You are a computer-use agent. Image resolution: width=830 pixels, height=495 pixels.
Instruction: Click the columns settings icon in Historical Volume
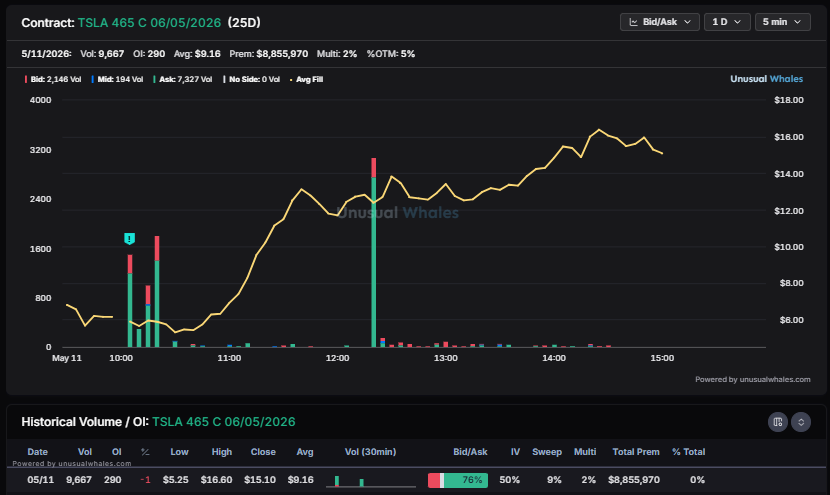[778, 422]
